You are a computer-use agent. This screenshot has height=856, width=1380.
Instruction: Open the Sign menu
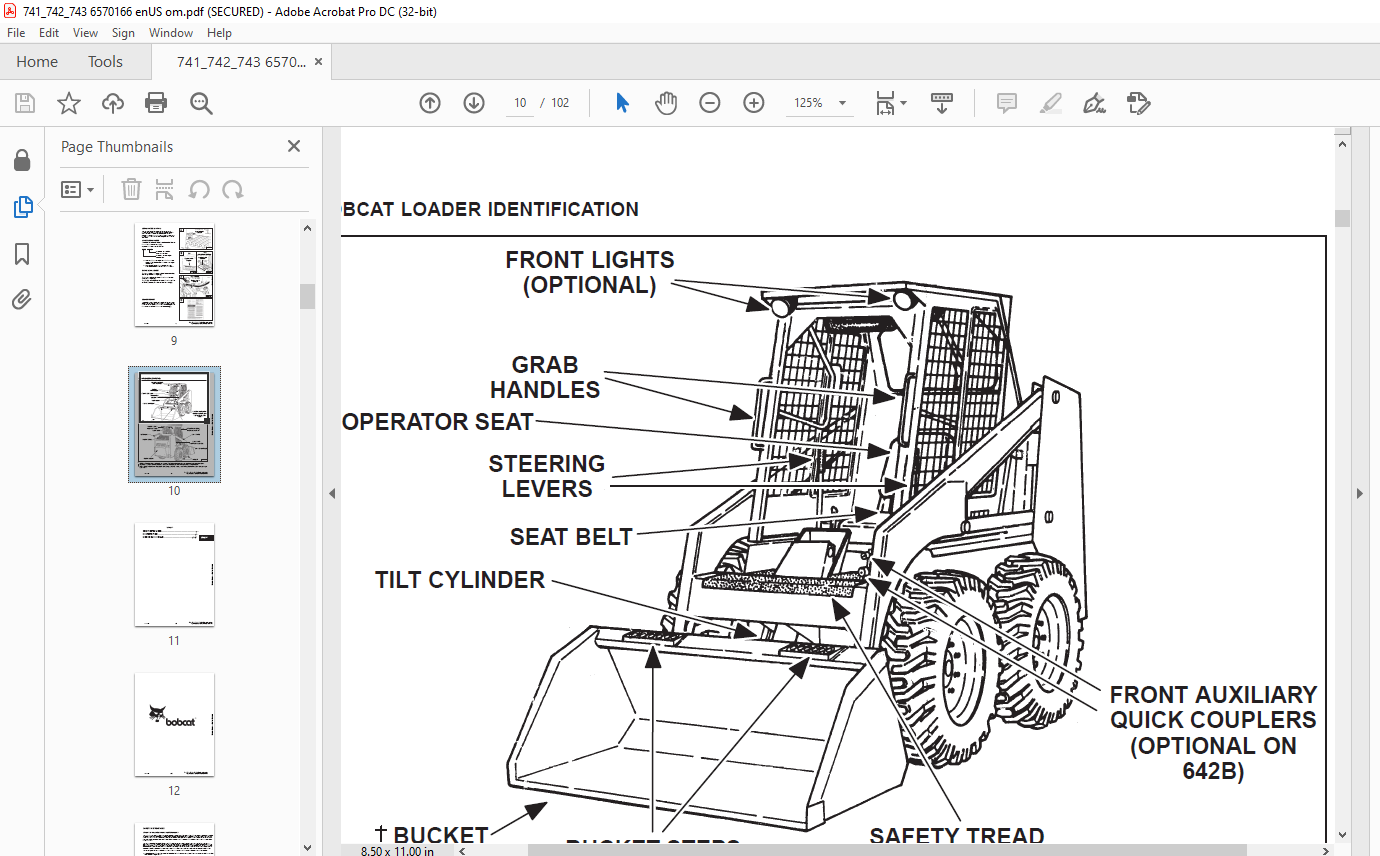coord(123,33)
